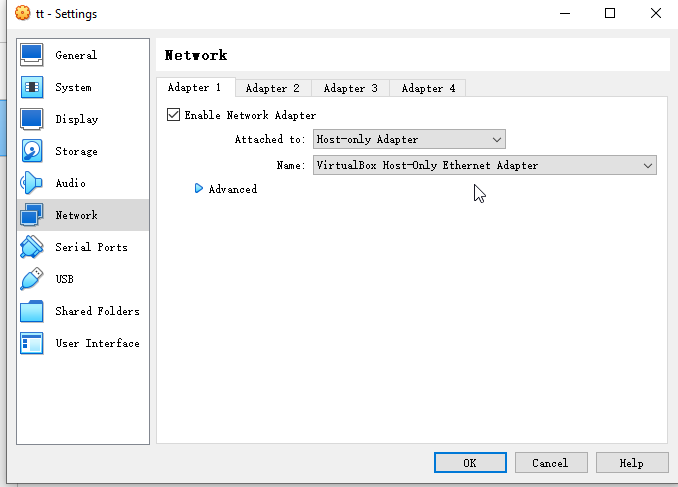
Task: Open USB settings via the USB icon
Action: pos(32,279)
